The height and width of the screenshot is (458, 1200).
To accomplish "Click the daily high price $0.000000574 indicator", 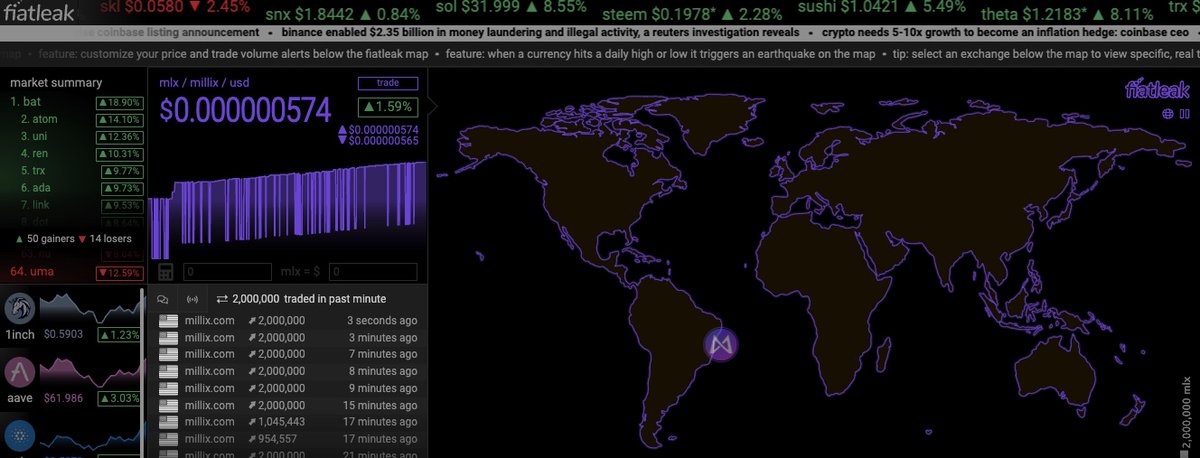I will [378, 130].
